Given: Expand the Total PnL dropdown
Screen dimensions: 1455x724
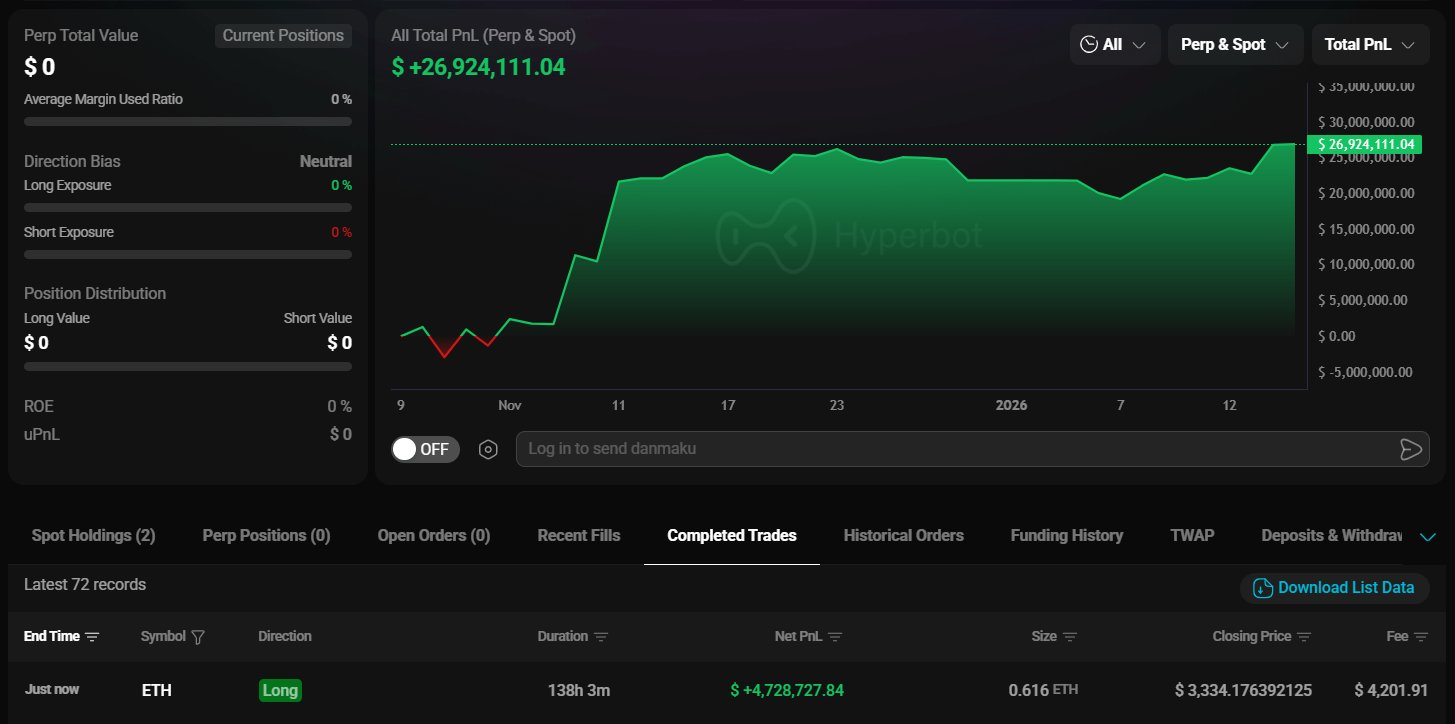Looking at the screenshot, I should (x=1369, y=45).
